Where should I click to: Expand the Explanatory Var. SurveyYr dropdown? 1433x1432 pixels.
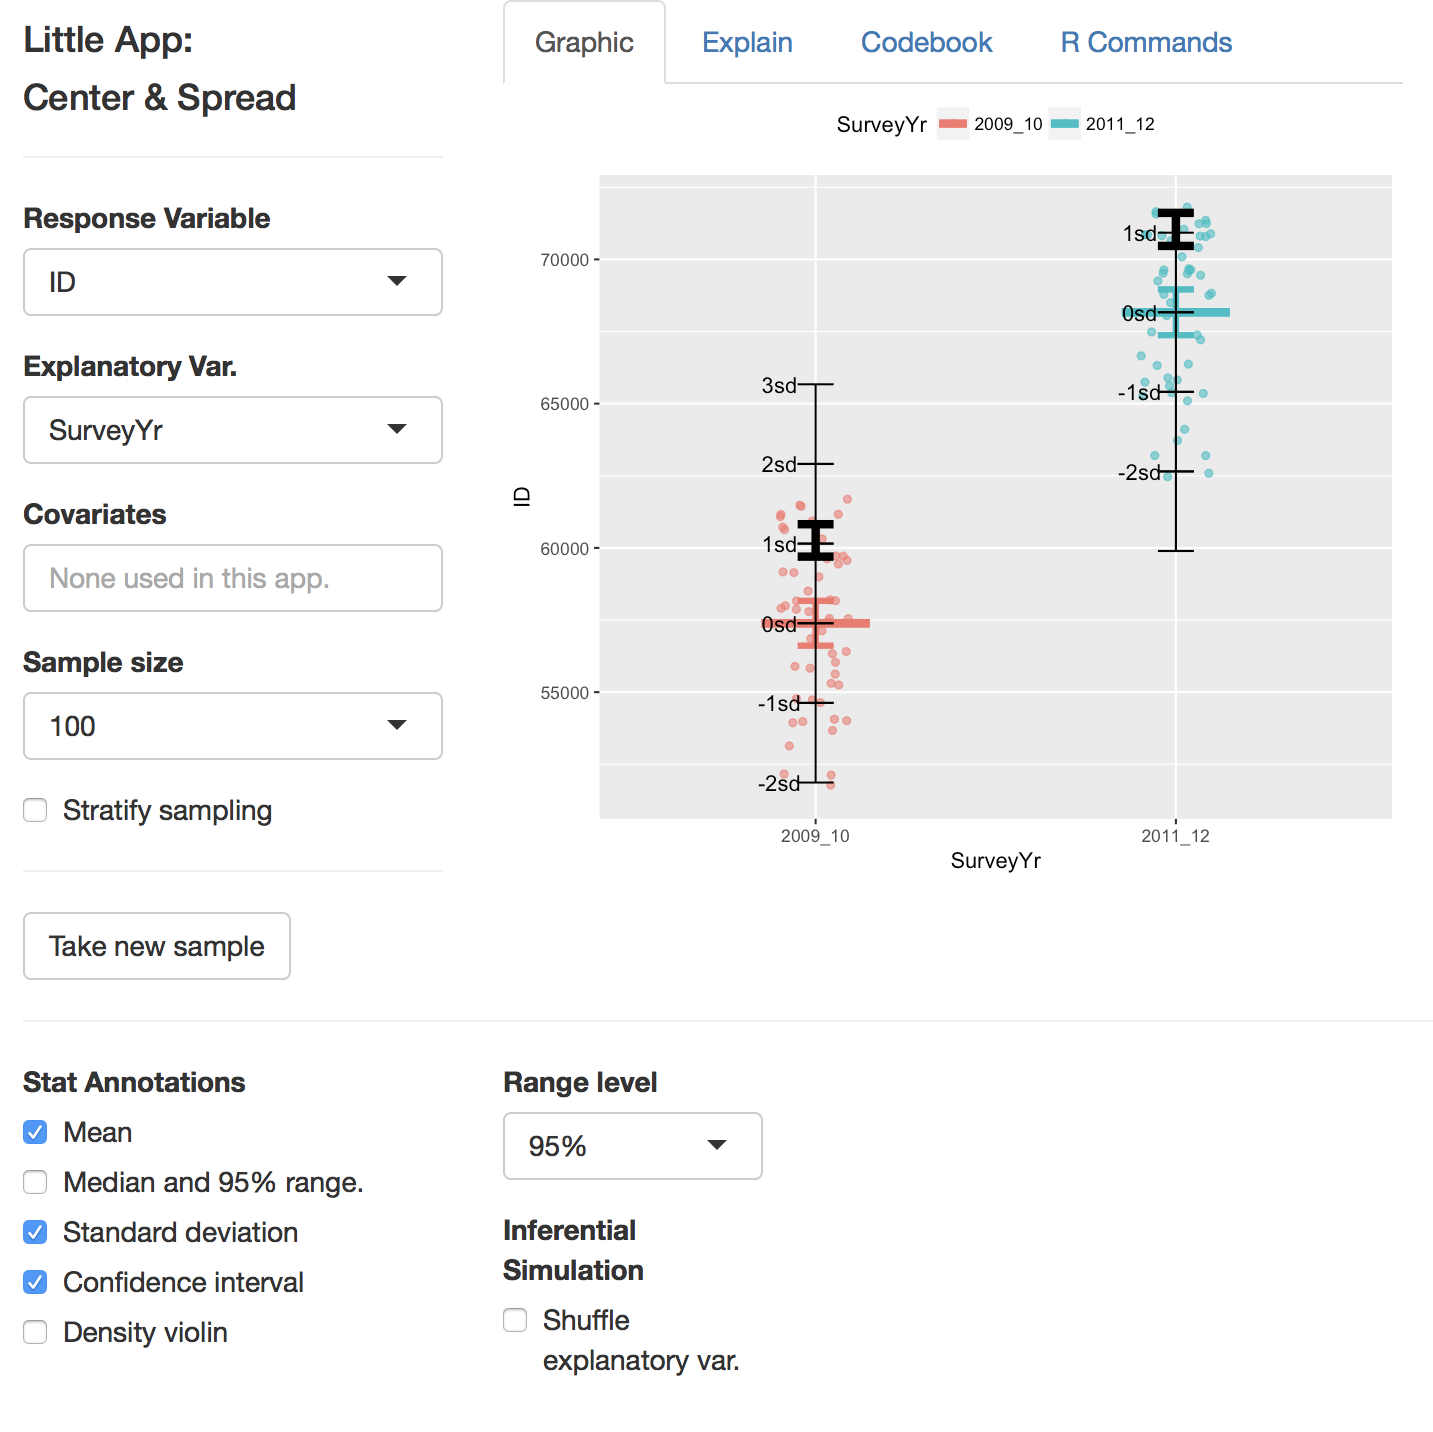(232, 430)
